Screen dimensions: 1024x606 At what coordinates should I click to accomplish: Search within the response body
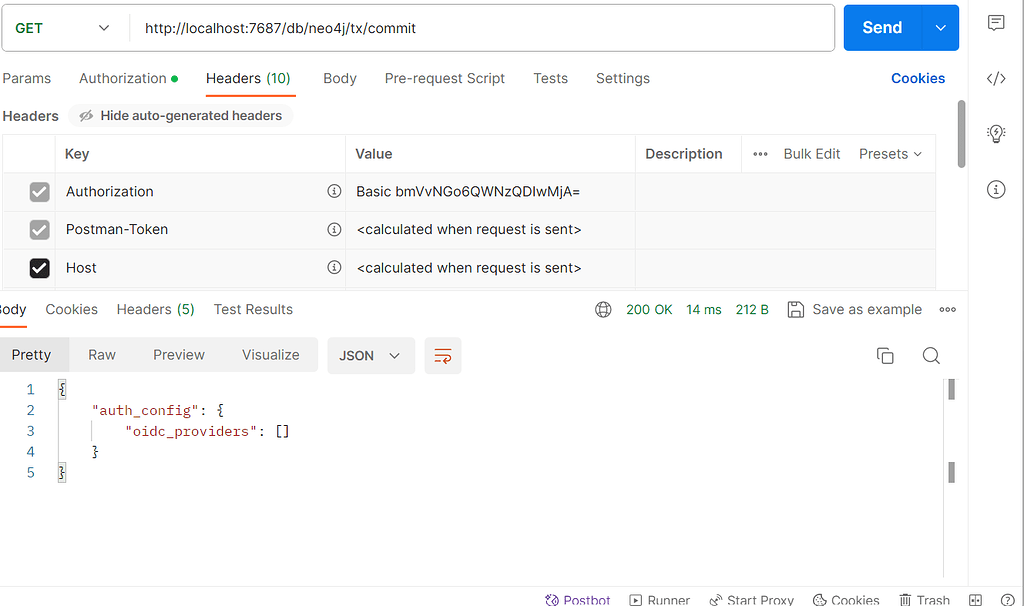(931, 355)
